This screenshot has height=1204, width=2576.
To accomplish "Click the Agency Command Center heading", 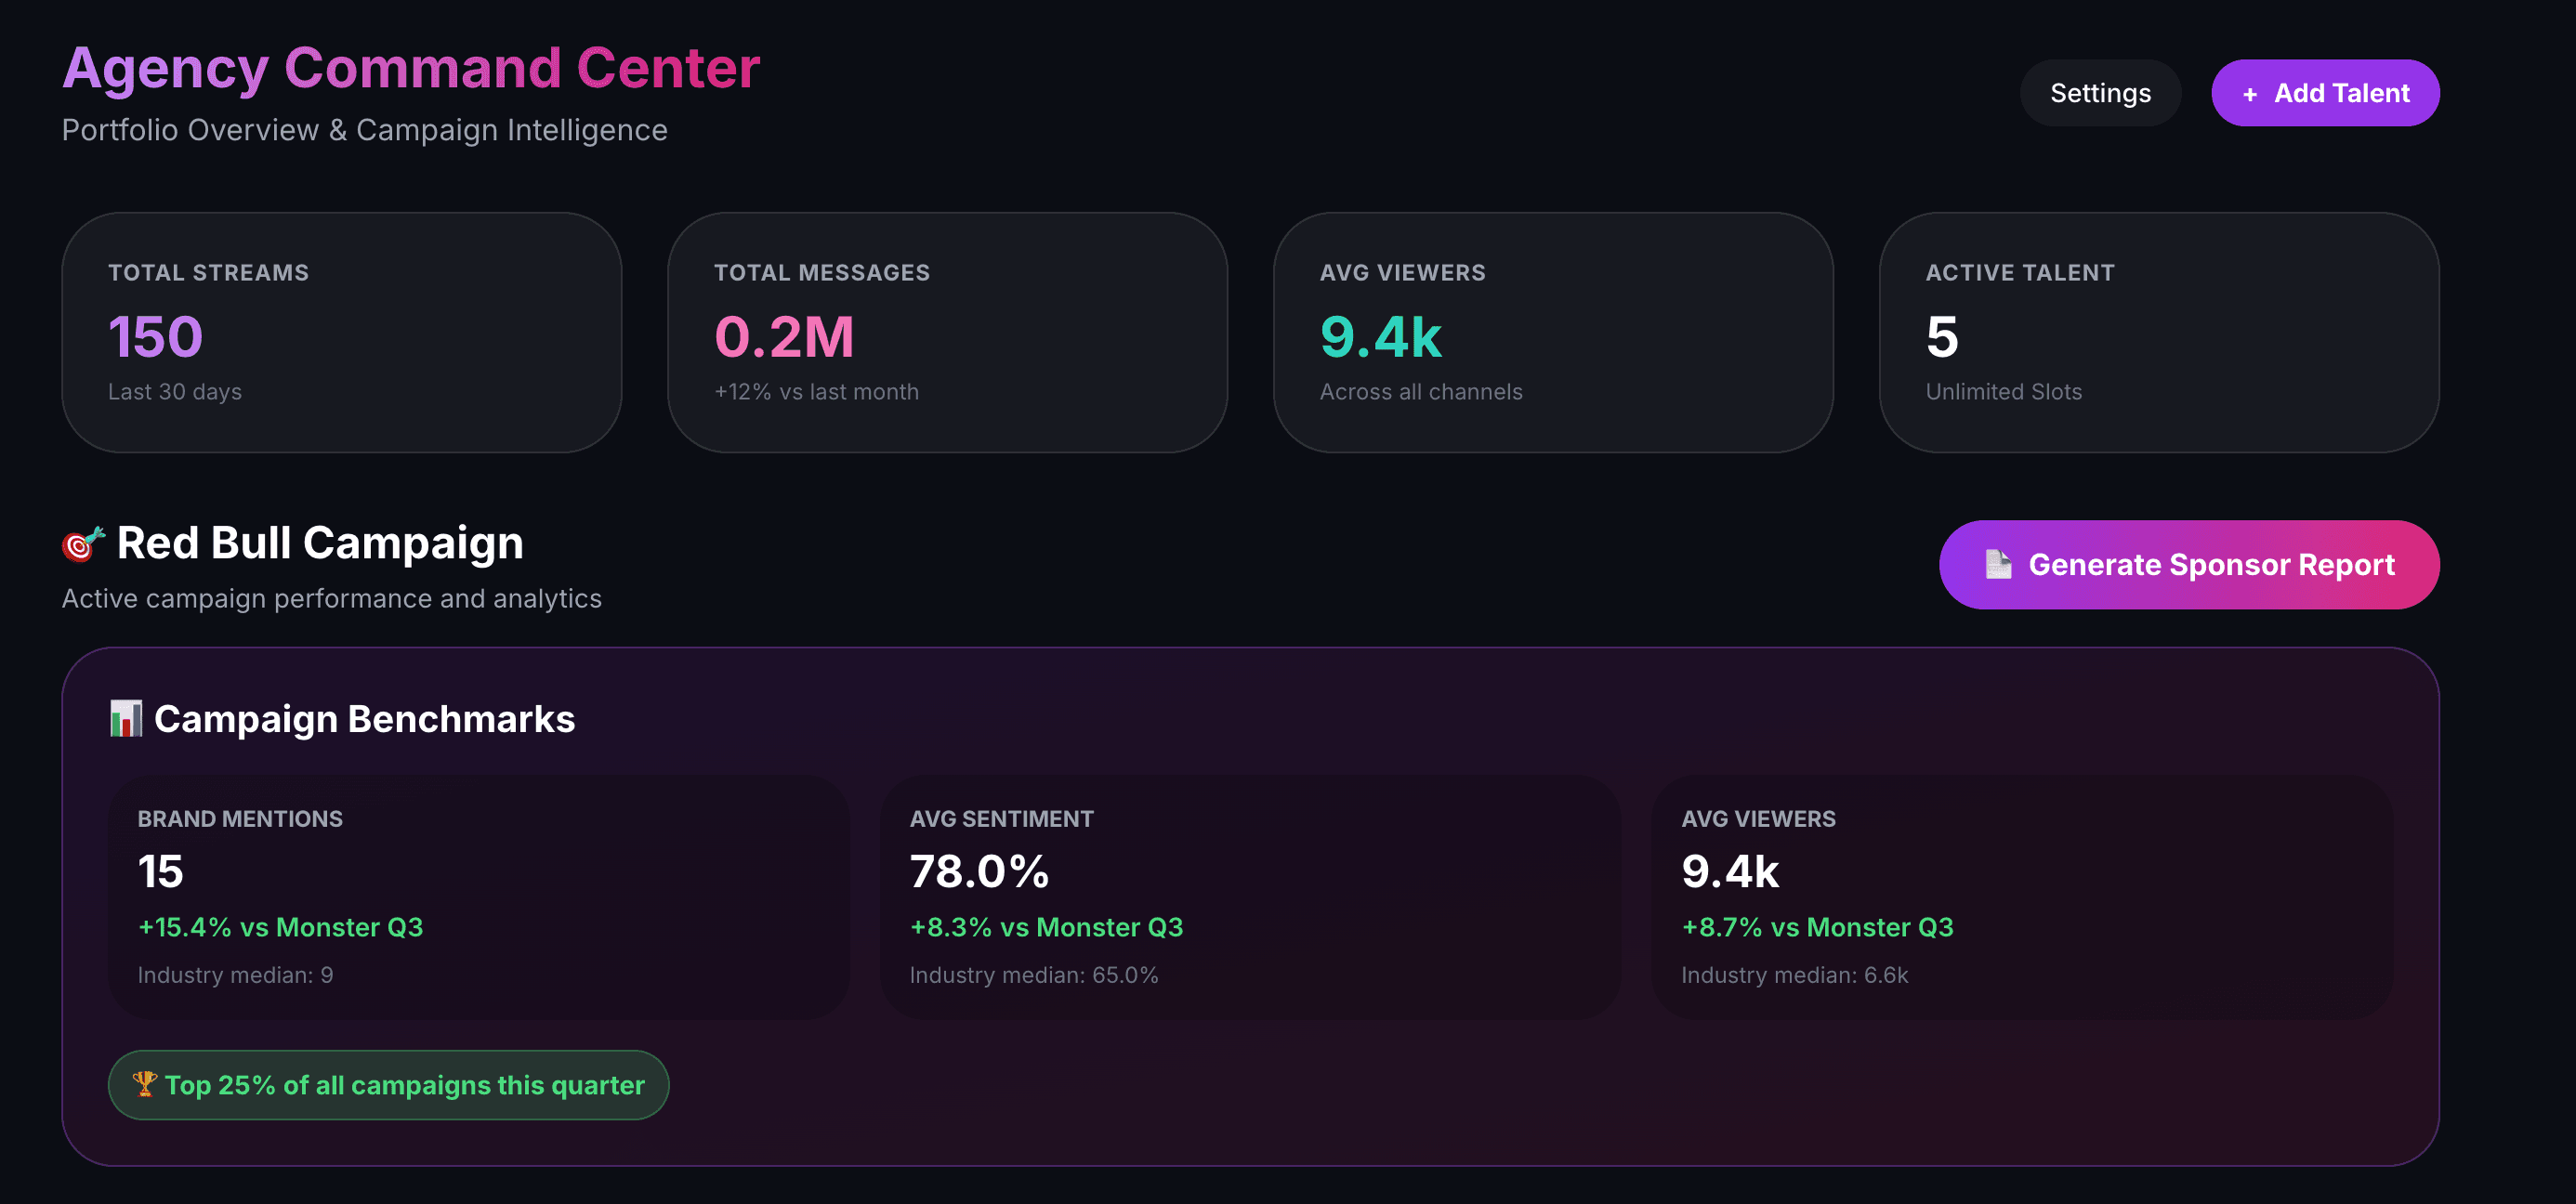I will point(411,68).
